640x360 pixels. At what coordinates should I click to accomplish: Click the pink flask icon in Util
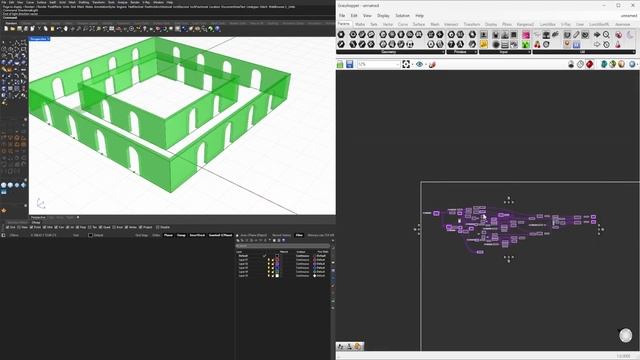(618, 44)
